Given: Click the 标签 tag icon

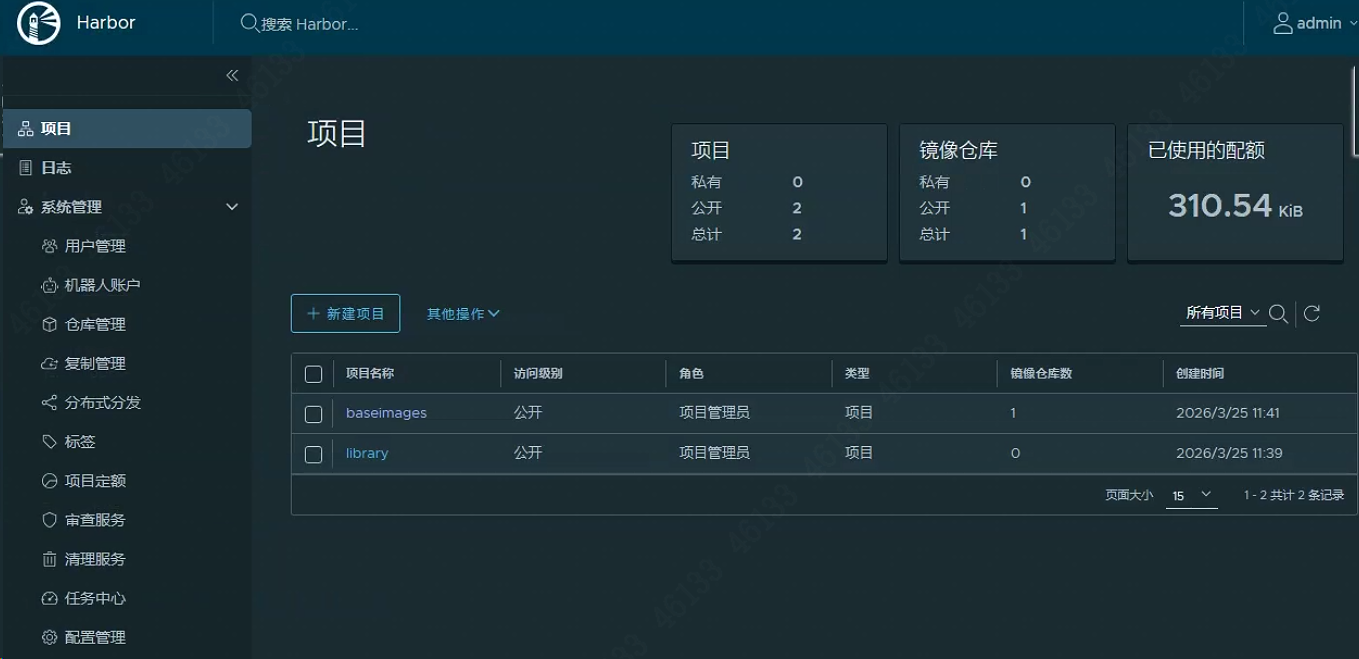Looking at the screenshot, I should [x=49, y=441].
